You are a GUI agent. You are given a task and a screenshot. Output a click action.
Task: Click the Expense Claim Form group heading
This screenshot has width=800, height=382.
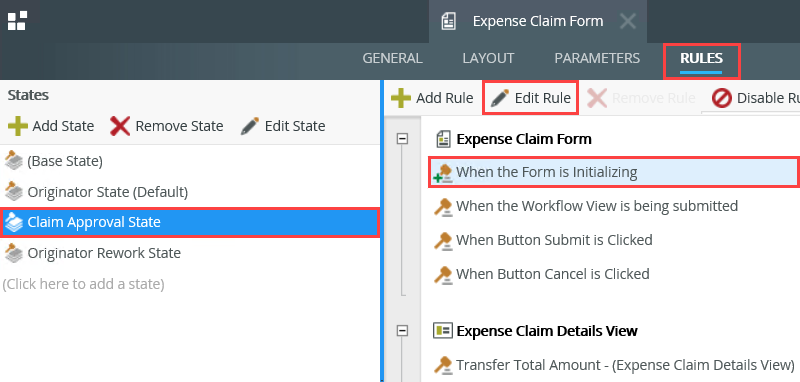click(524, 139)
